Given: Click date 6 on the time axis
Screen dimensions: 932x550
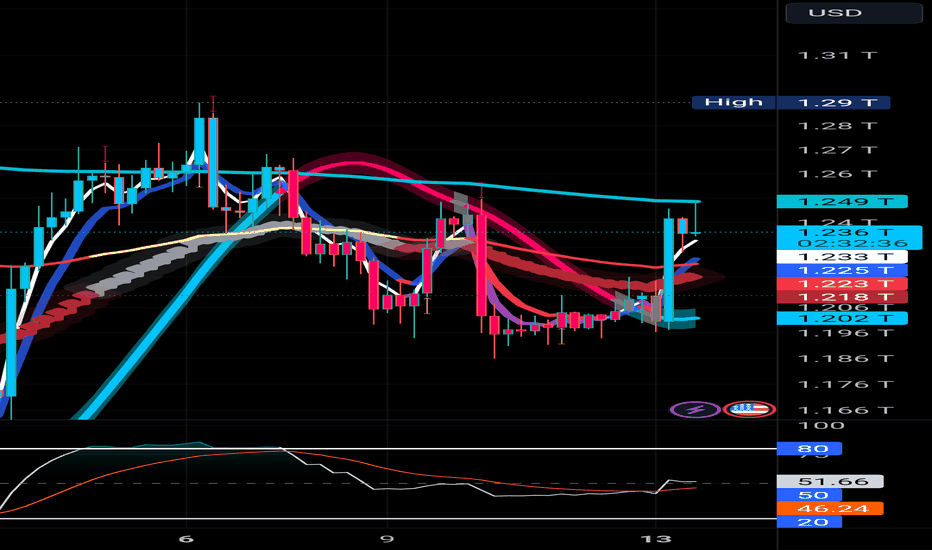Looking at the screenshot, I should click(x=186, y=539).
